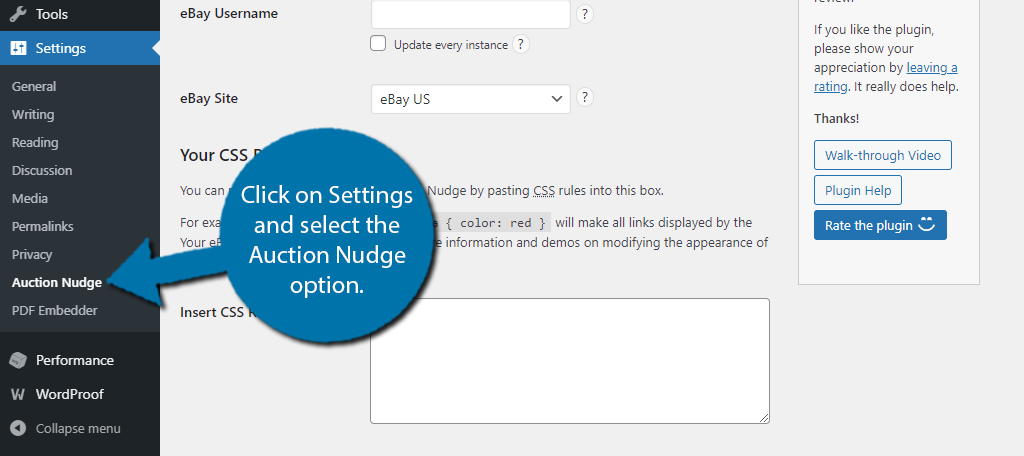Click into the eBay Username field
Screen dimensions: 1024x456
(471, 14)
